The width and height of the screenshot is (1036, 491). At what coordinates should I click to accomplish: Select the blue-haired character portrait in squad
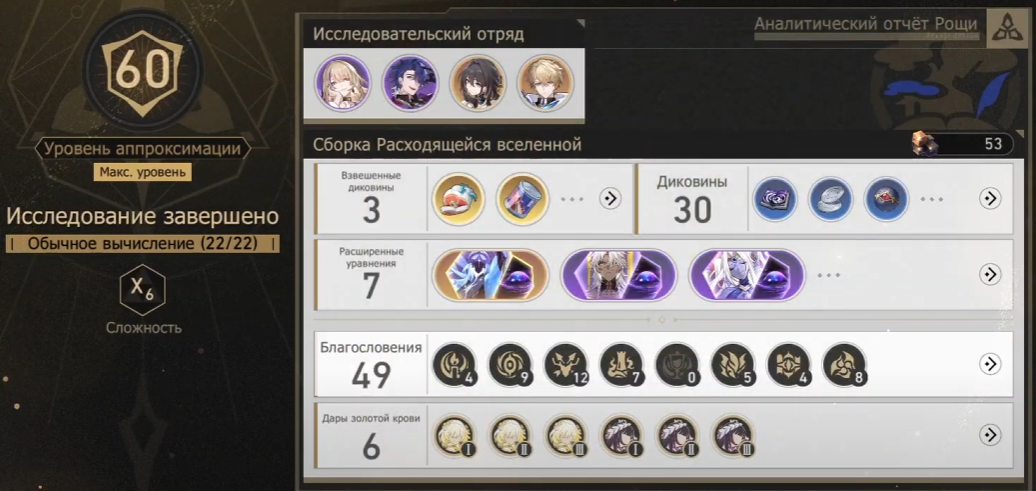click(x=410, y=83)
